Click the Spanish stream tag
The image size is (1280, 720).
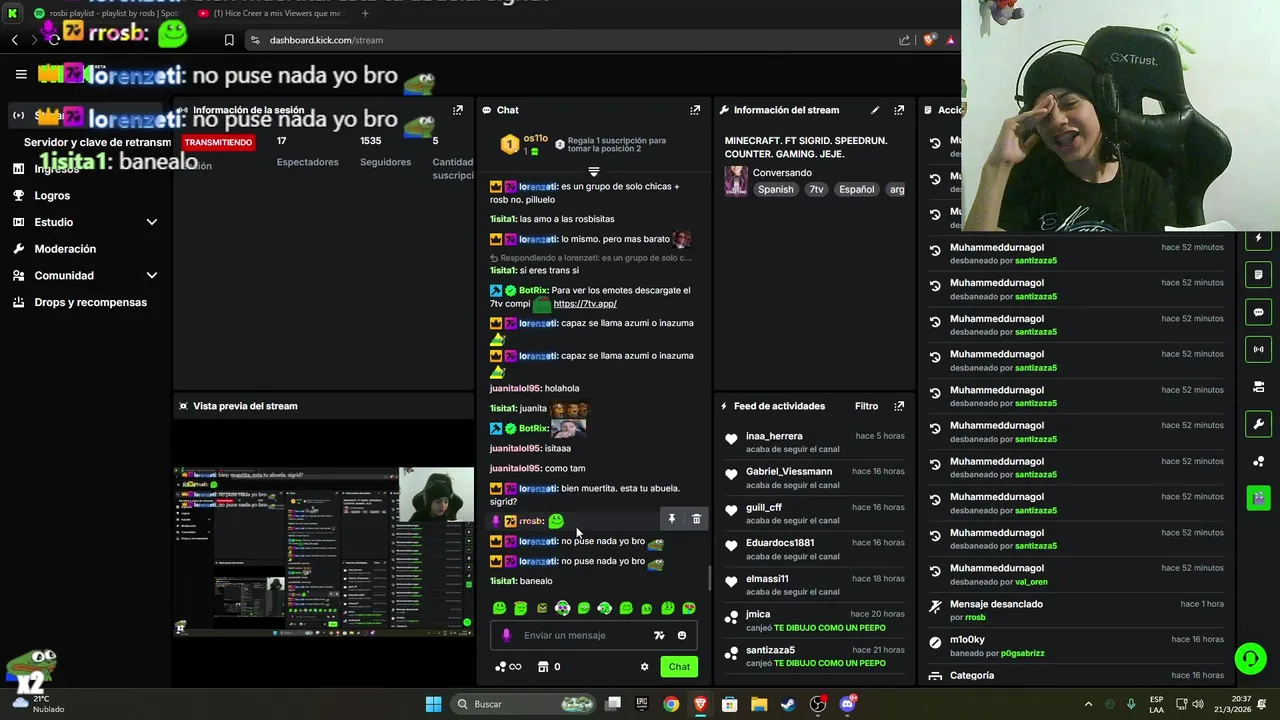coord(775,189)
